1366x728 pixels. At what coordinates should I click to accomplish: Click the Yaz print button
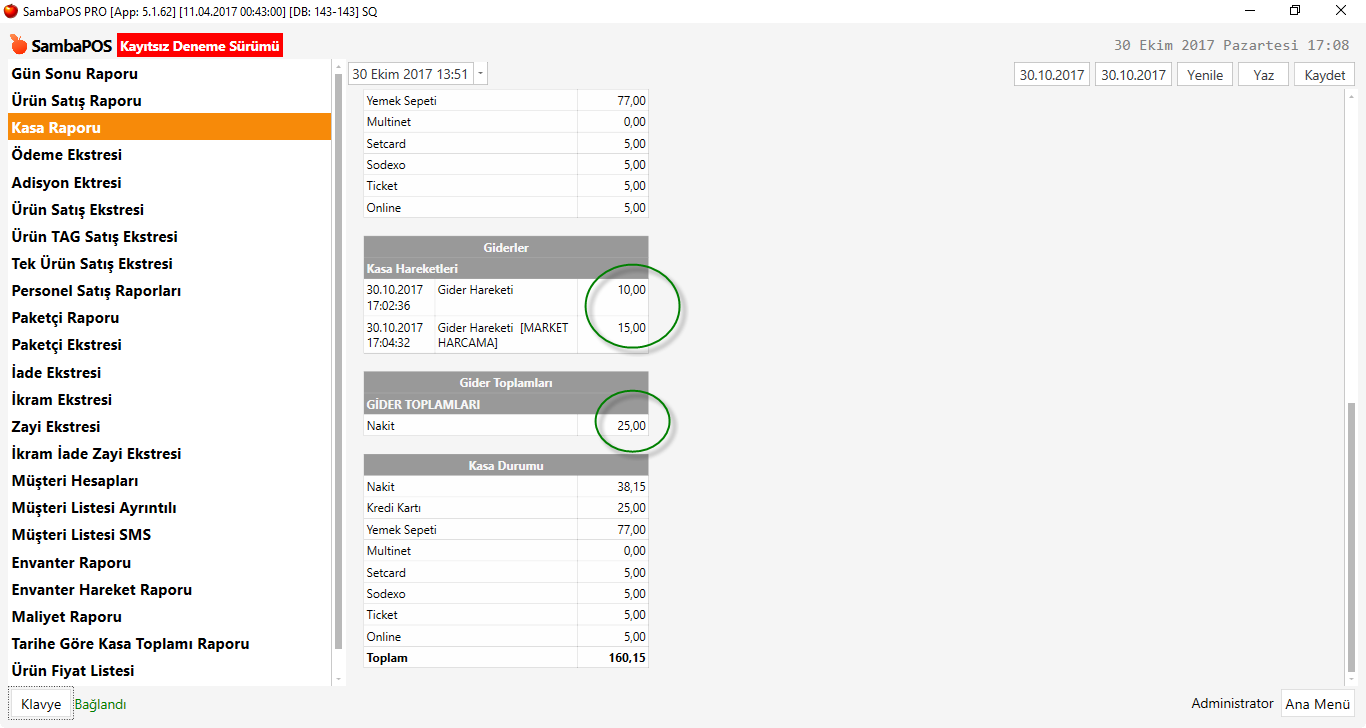(1263, 75)
